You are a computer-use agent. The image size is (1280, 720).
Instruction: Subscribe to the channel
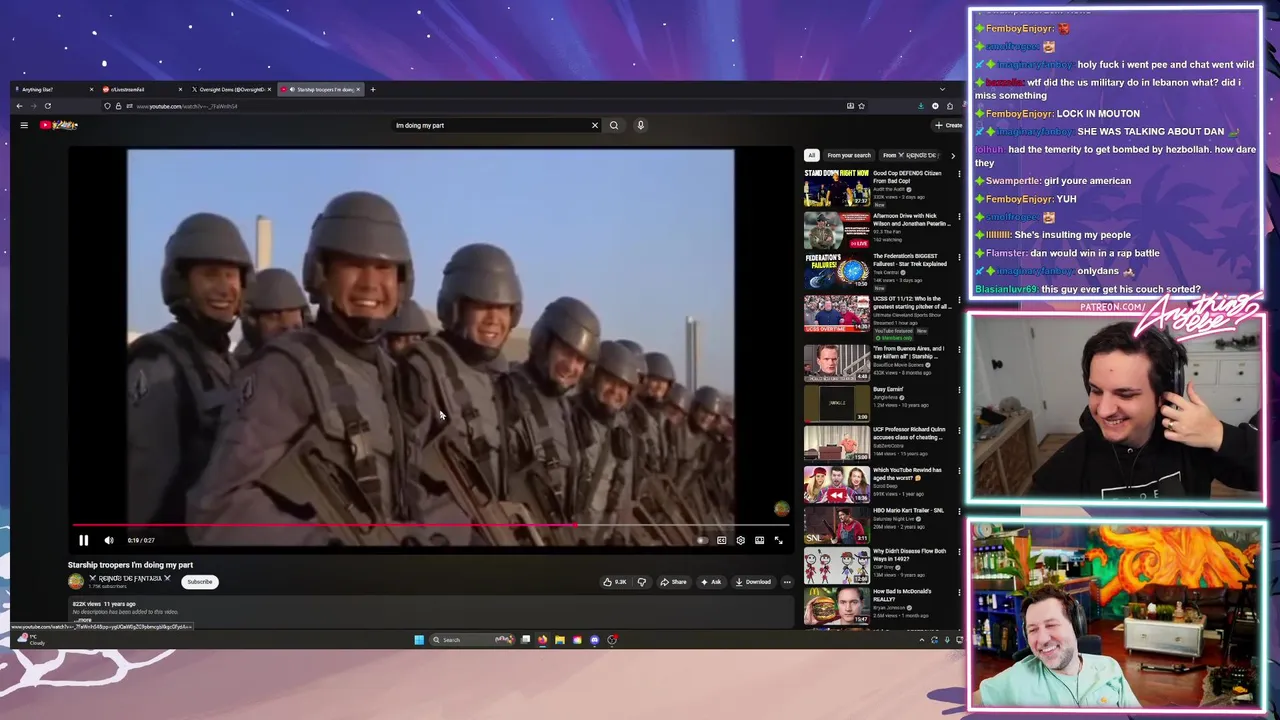200,582
